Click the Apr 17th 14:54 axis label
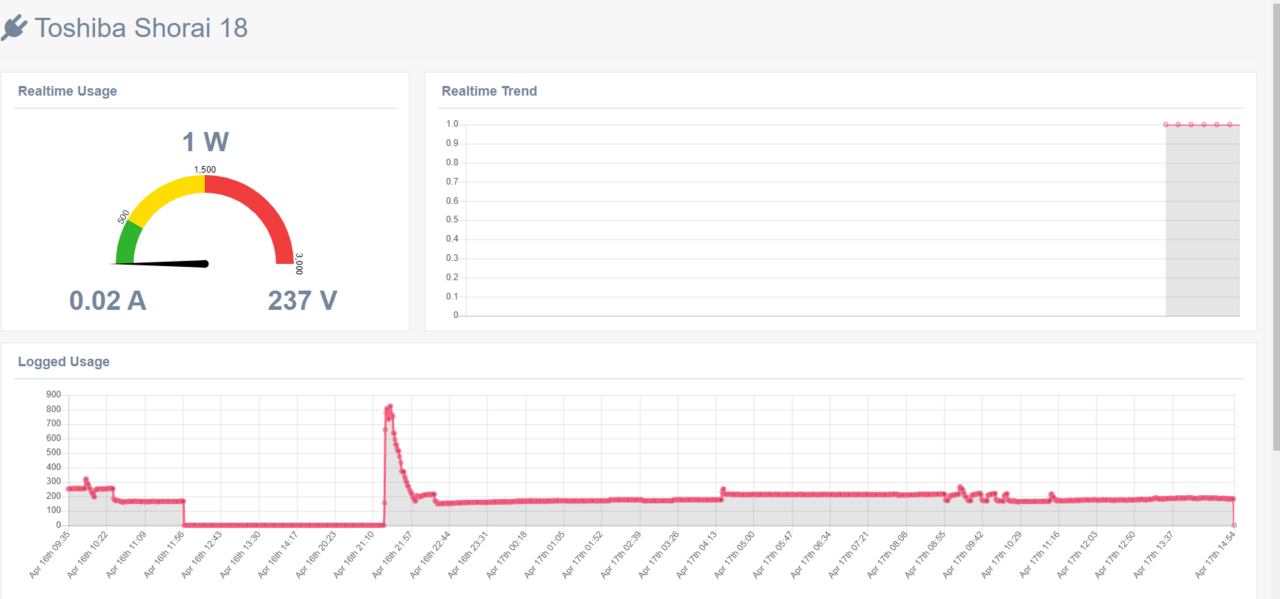 point(1216,556)
